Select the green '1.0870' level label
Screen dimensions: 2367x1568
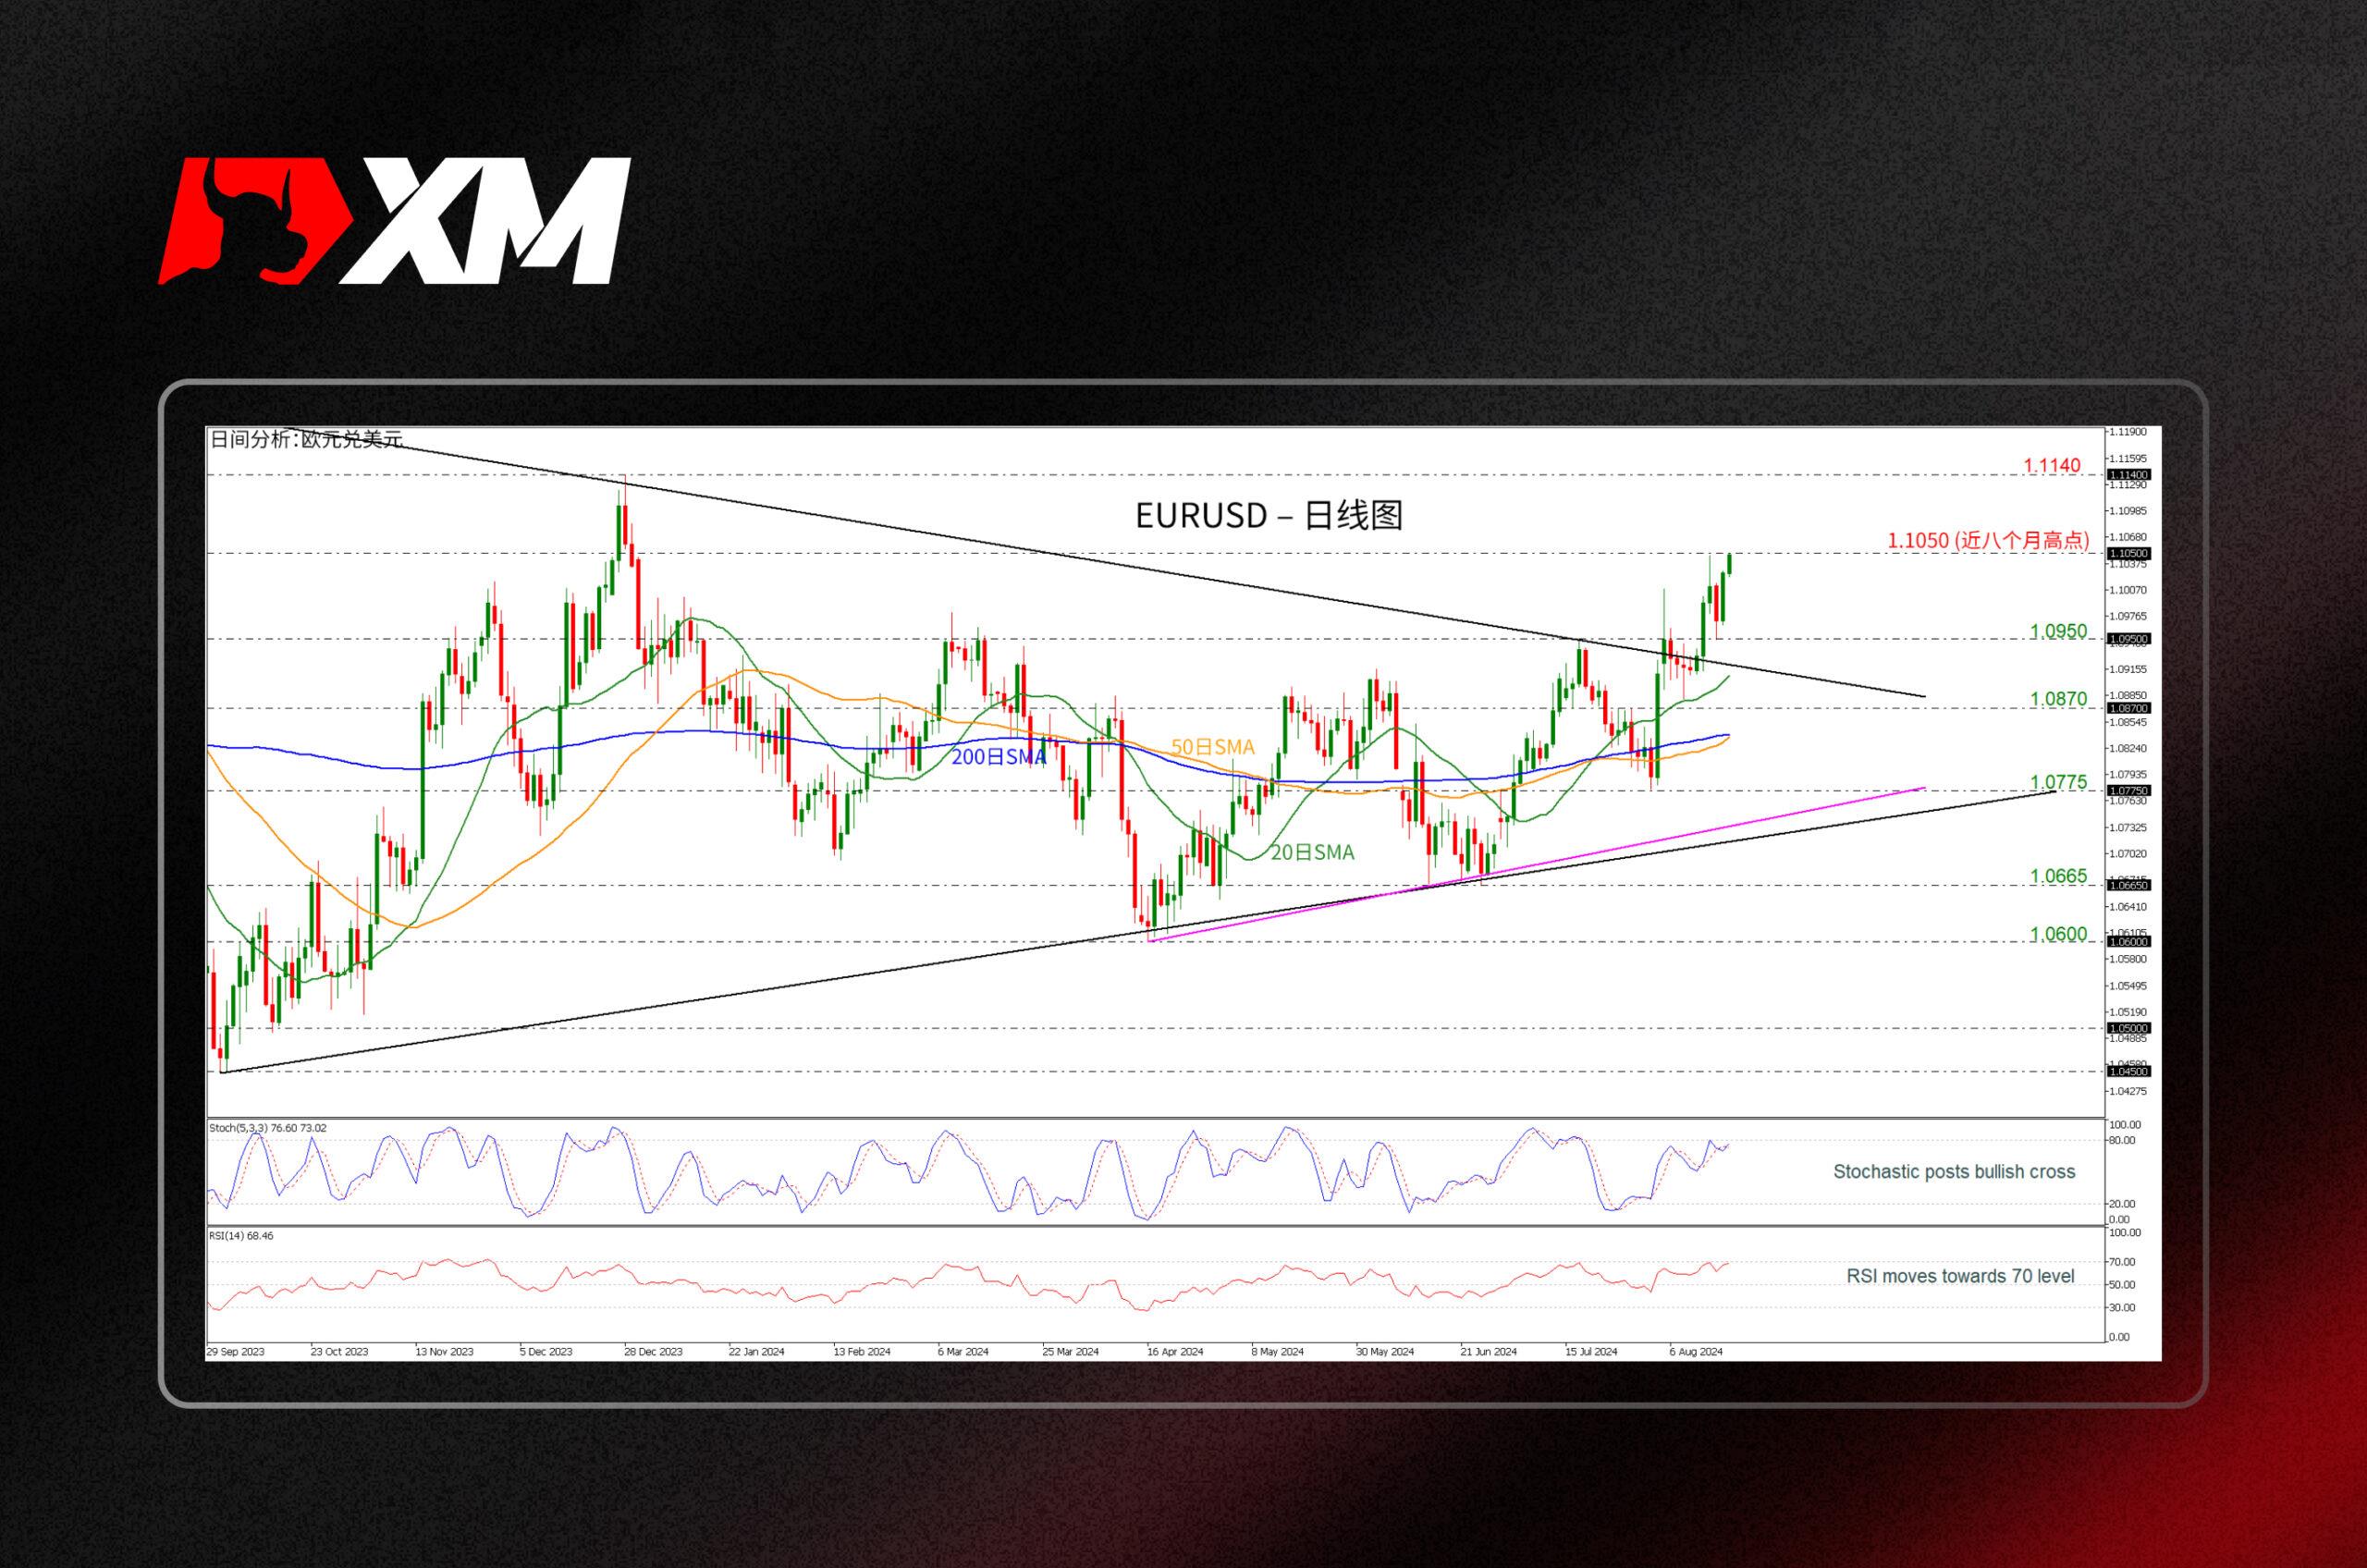2058,699
